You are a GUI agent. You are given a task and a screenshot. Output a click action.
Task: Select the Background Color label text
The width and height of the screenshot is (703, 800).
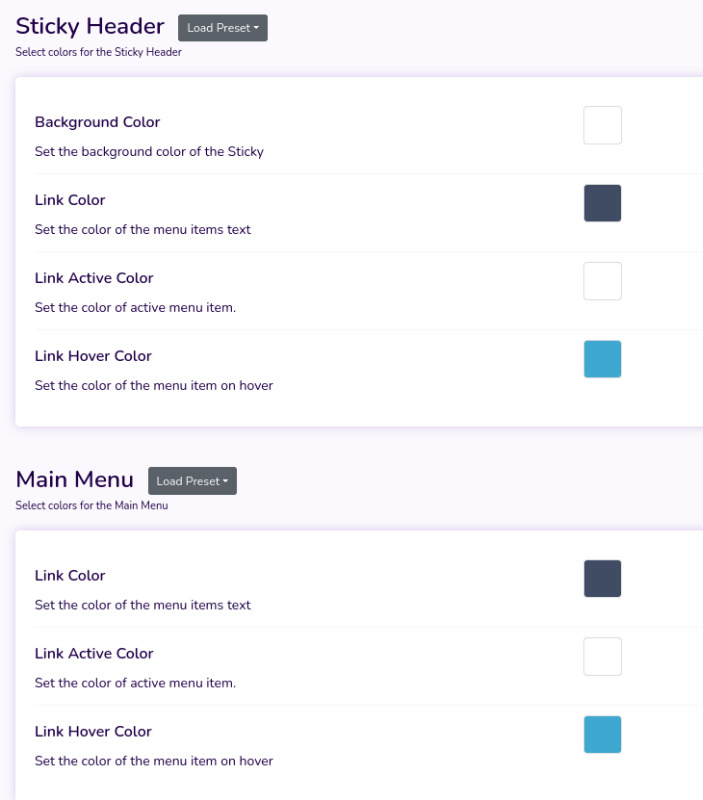[x=97, y=122]
